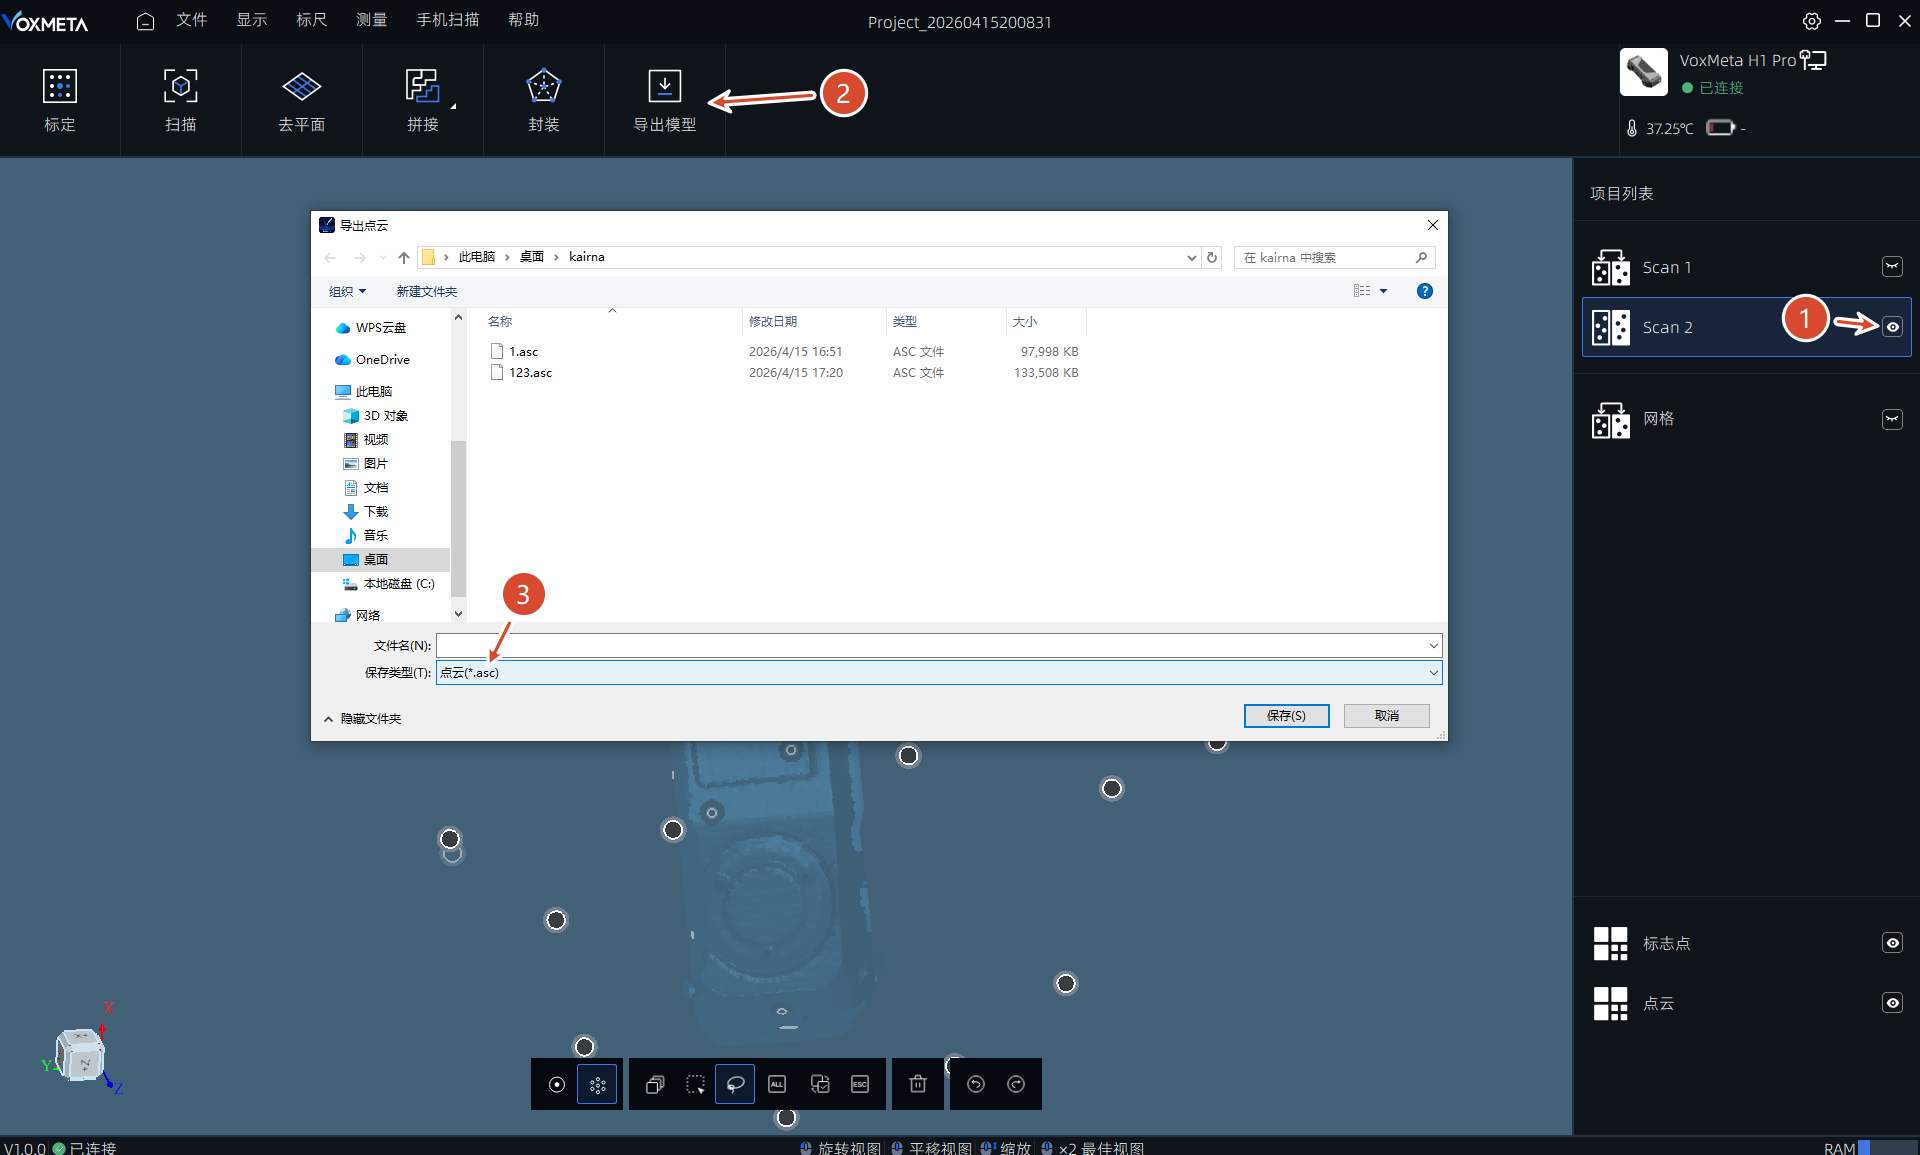
Task: Delete selected points with the trash icon
Action: pos(918,1084)
